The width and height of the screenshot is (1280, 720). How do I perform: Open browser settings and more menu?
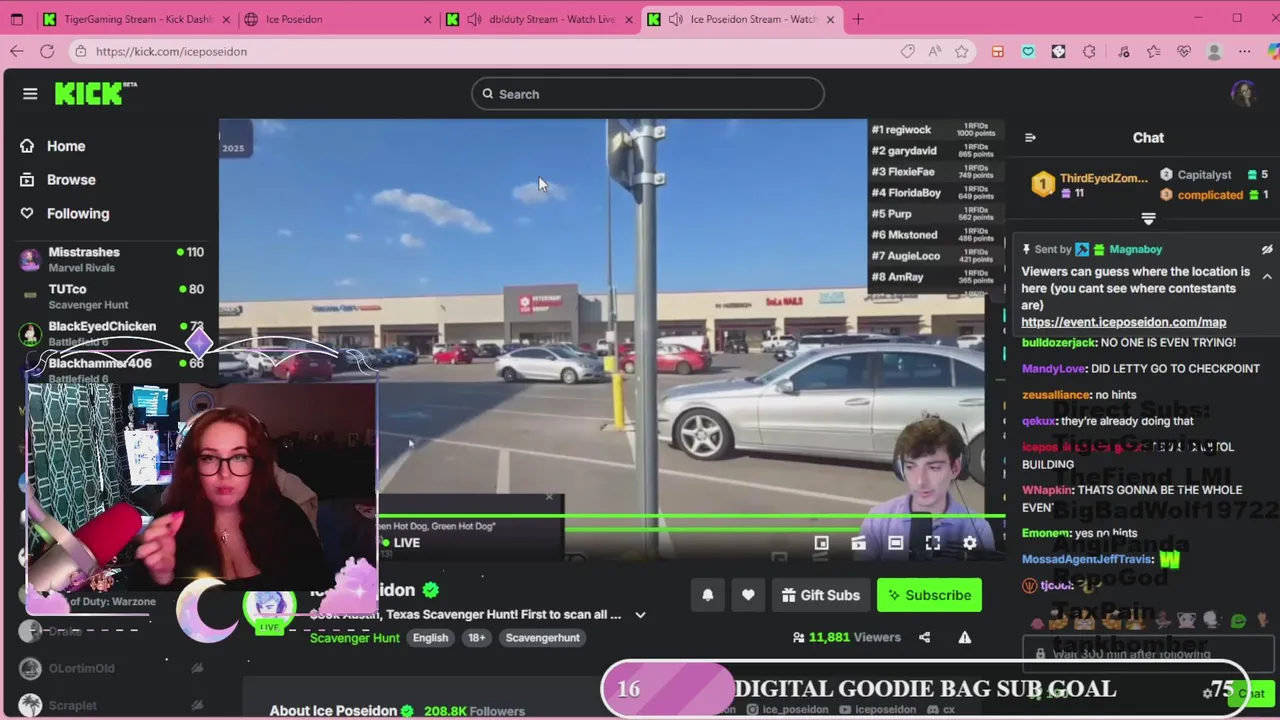(x=1244, y=51)
